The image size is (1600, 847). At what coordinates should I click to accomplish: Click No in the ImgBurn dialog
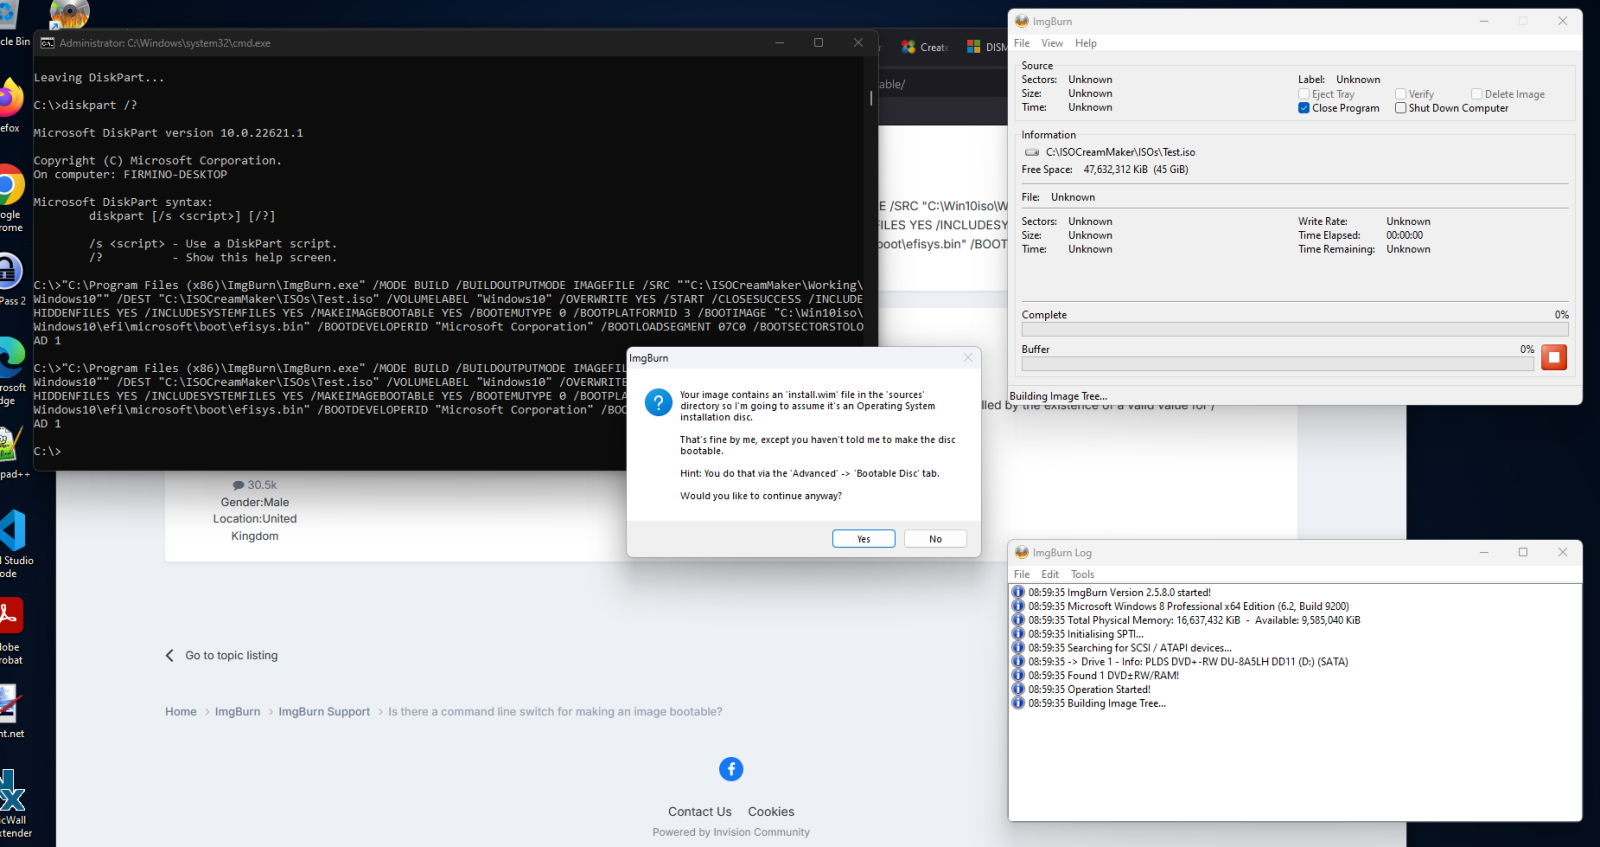[935, 539]
